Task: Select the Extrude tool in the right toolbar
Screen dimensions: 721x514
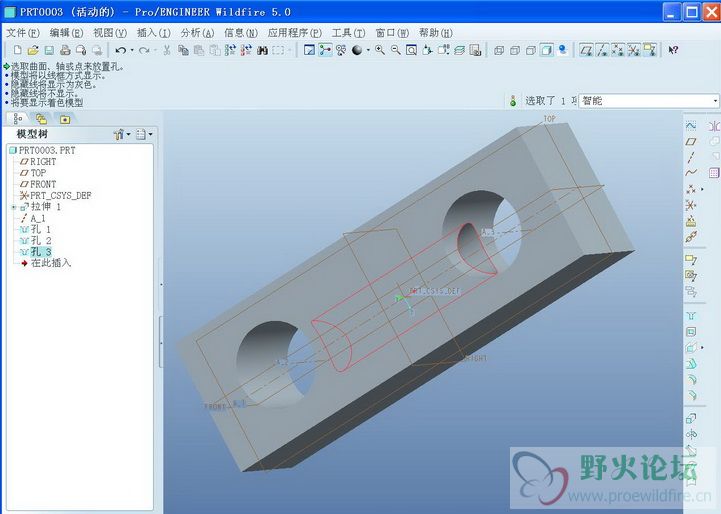Action: pyautogui.click(x=691, y=418)
